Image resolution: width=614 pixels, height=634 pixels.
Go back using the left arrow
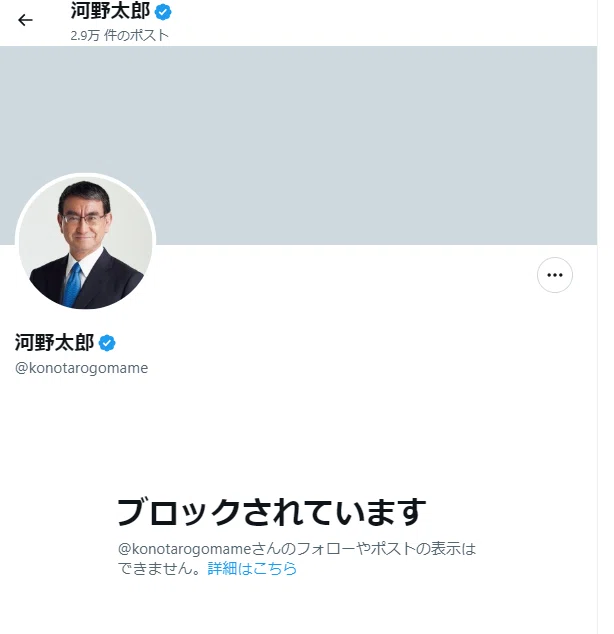[25, 20]
